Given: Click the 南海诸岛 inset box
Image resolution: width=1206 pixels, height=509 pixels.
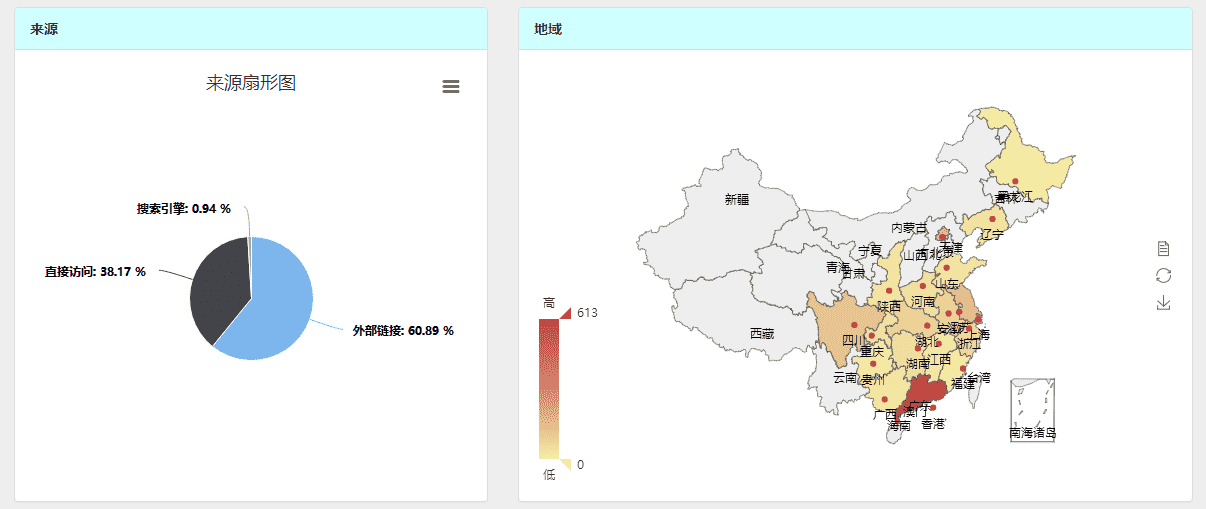Looking at the screenshot, I should [x=1032, y=408].
